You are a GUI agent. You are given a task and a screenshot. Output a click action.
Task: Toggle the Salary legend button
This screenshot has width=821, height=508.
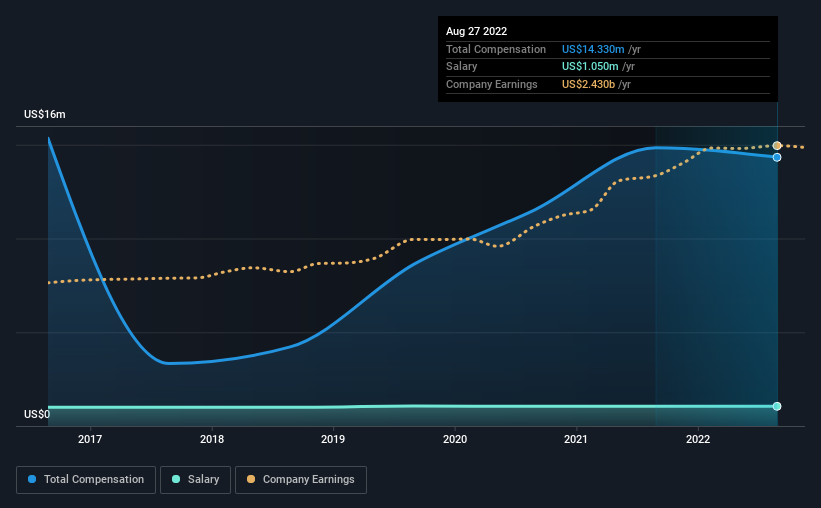(195, 480)
